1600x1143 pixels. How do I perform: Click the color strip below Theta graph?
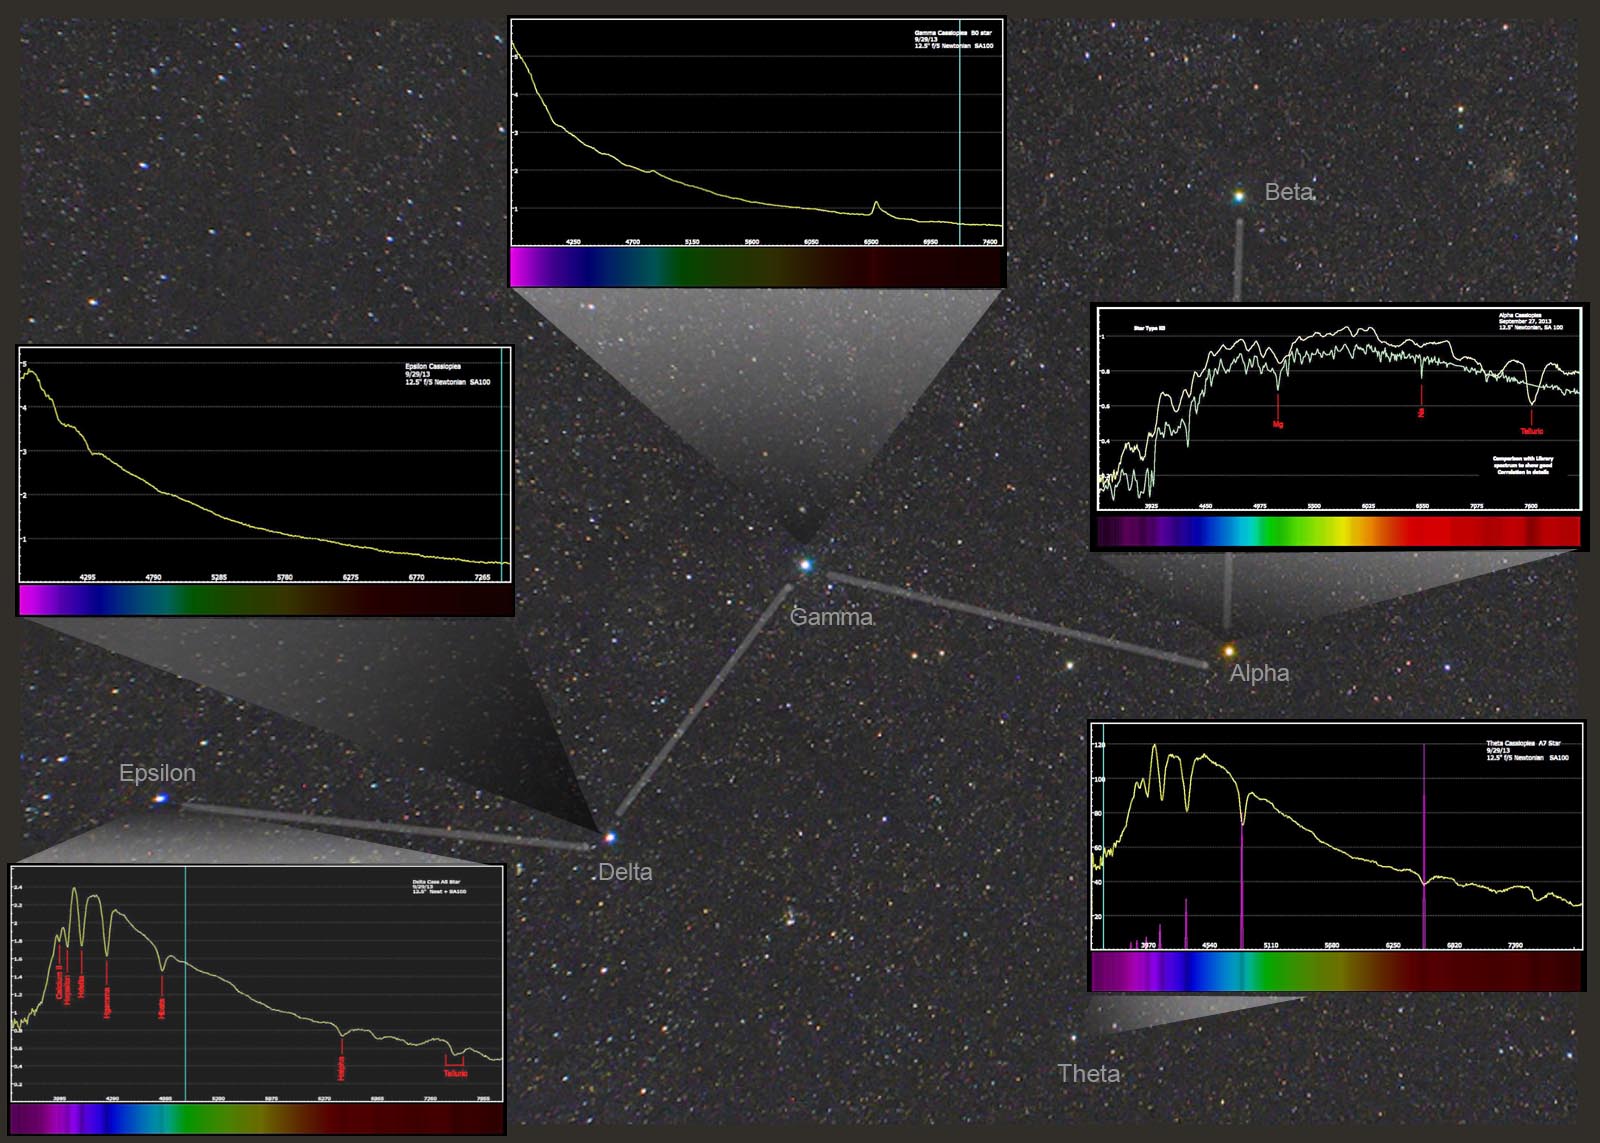1336,971
